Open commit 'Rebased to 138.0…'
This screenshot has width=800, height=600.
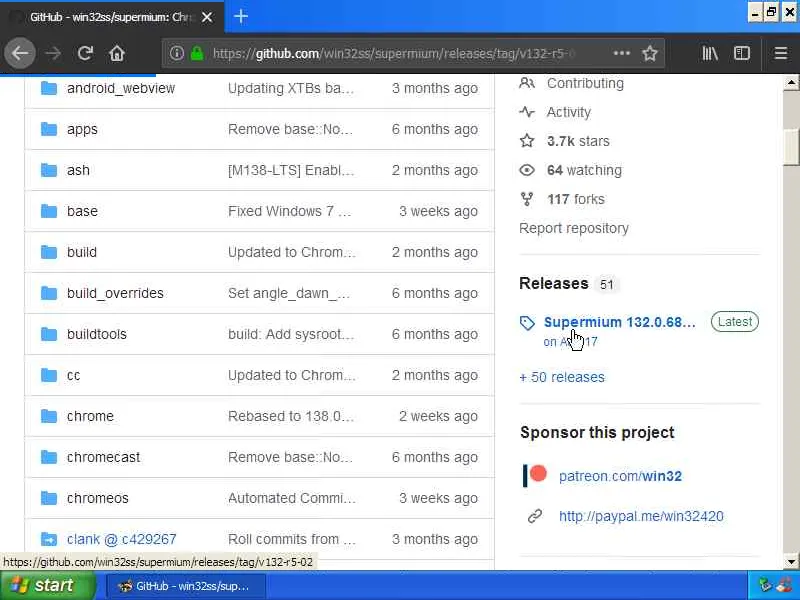click(291, 416)
